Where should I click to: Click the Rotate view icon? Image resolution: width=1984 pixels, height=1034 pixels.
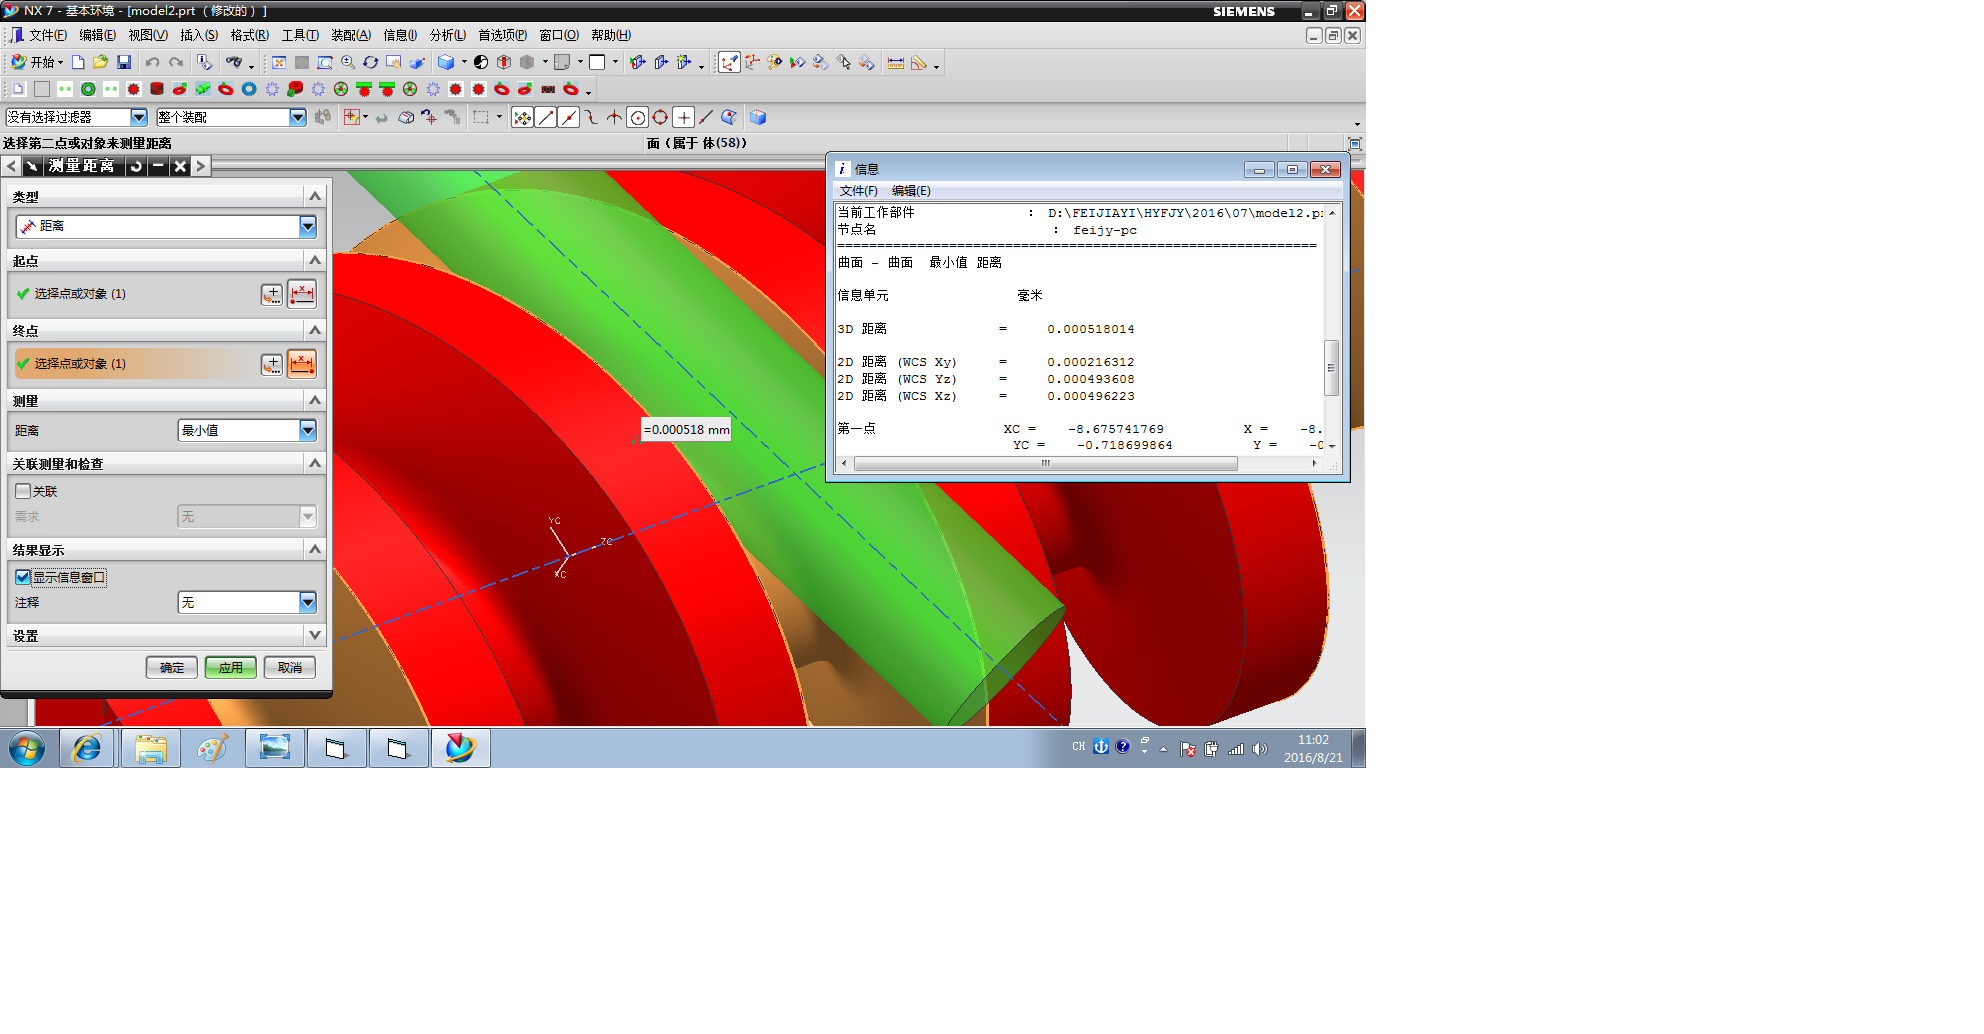pos(371,62)
